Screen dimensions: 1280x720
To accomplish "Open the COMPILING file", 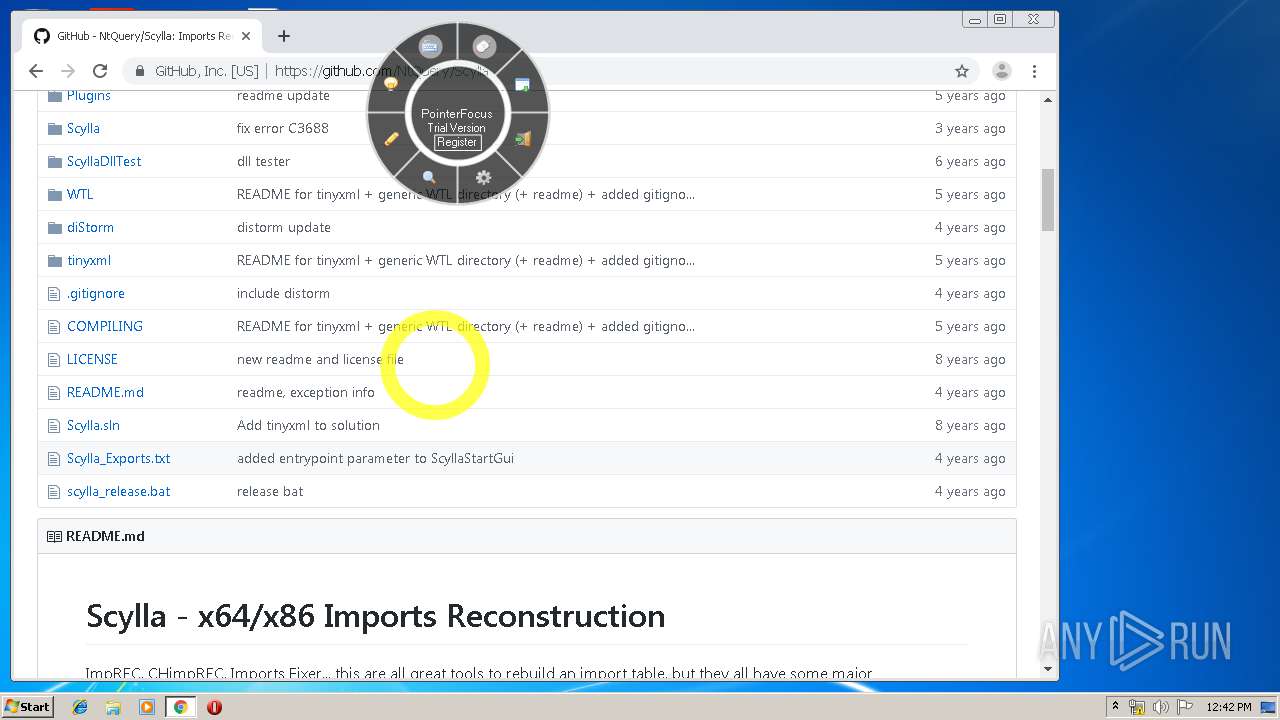I will [105, 326].
